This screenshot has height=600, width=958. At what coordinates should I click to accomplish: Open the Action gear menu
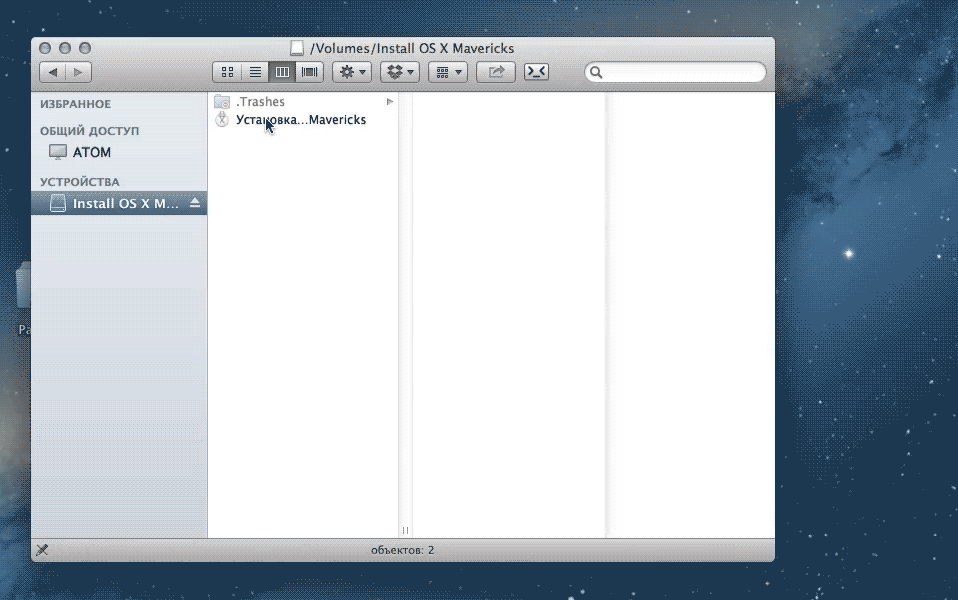[352, 72]
